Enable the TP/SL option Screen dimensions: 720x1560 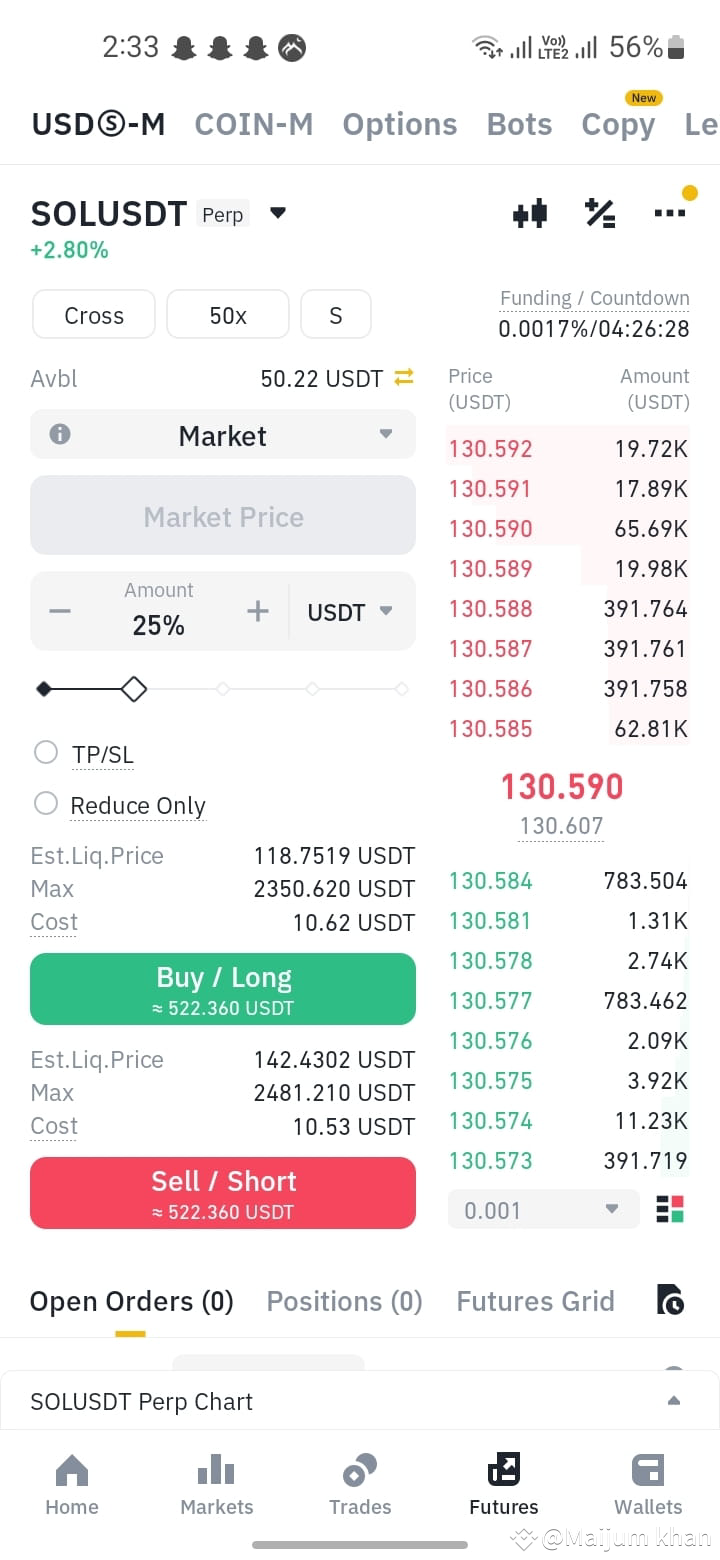(46, 752)
